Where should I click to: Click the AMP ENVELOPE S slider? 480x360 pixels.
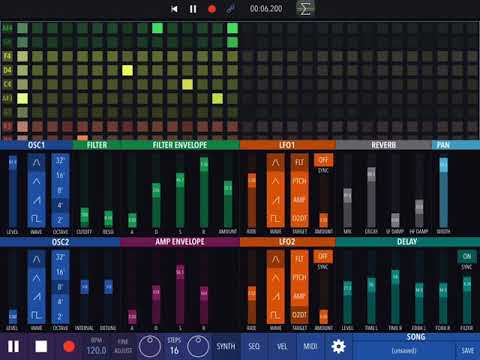(180, 287)
